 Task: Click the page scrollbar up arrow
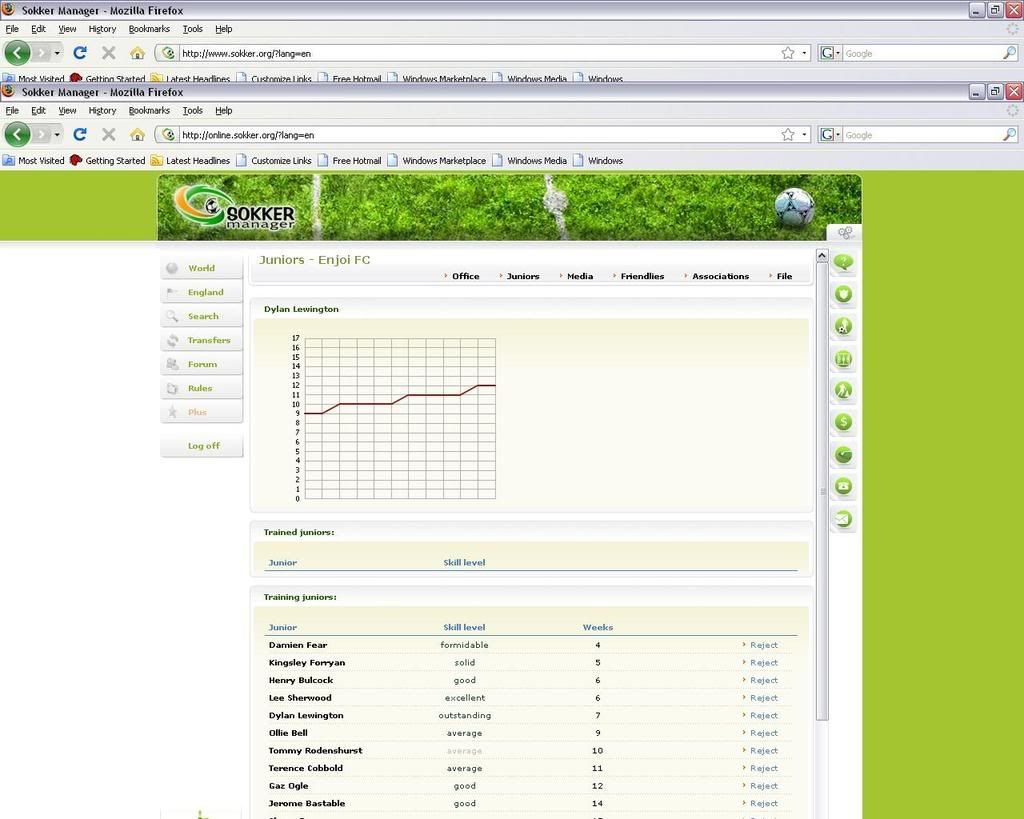[822, 256]
